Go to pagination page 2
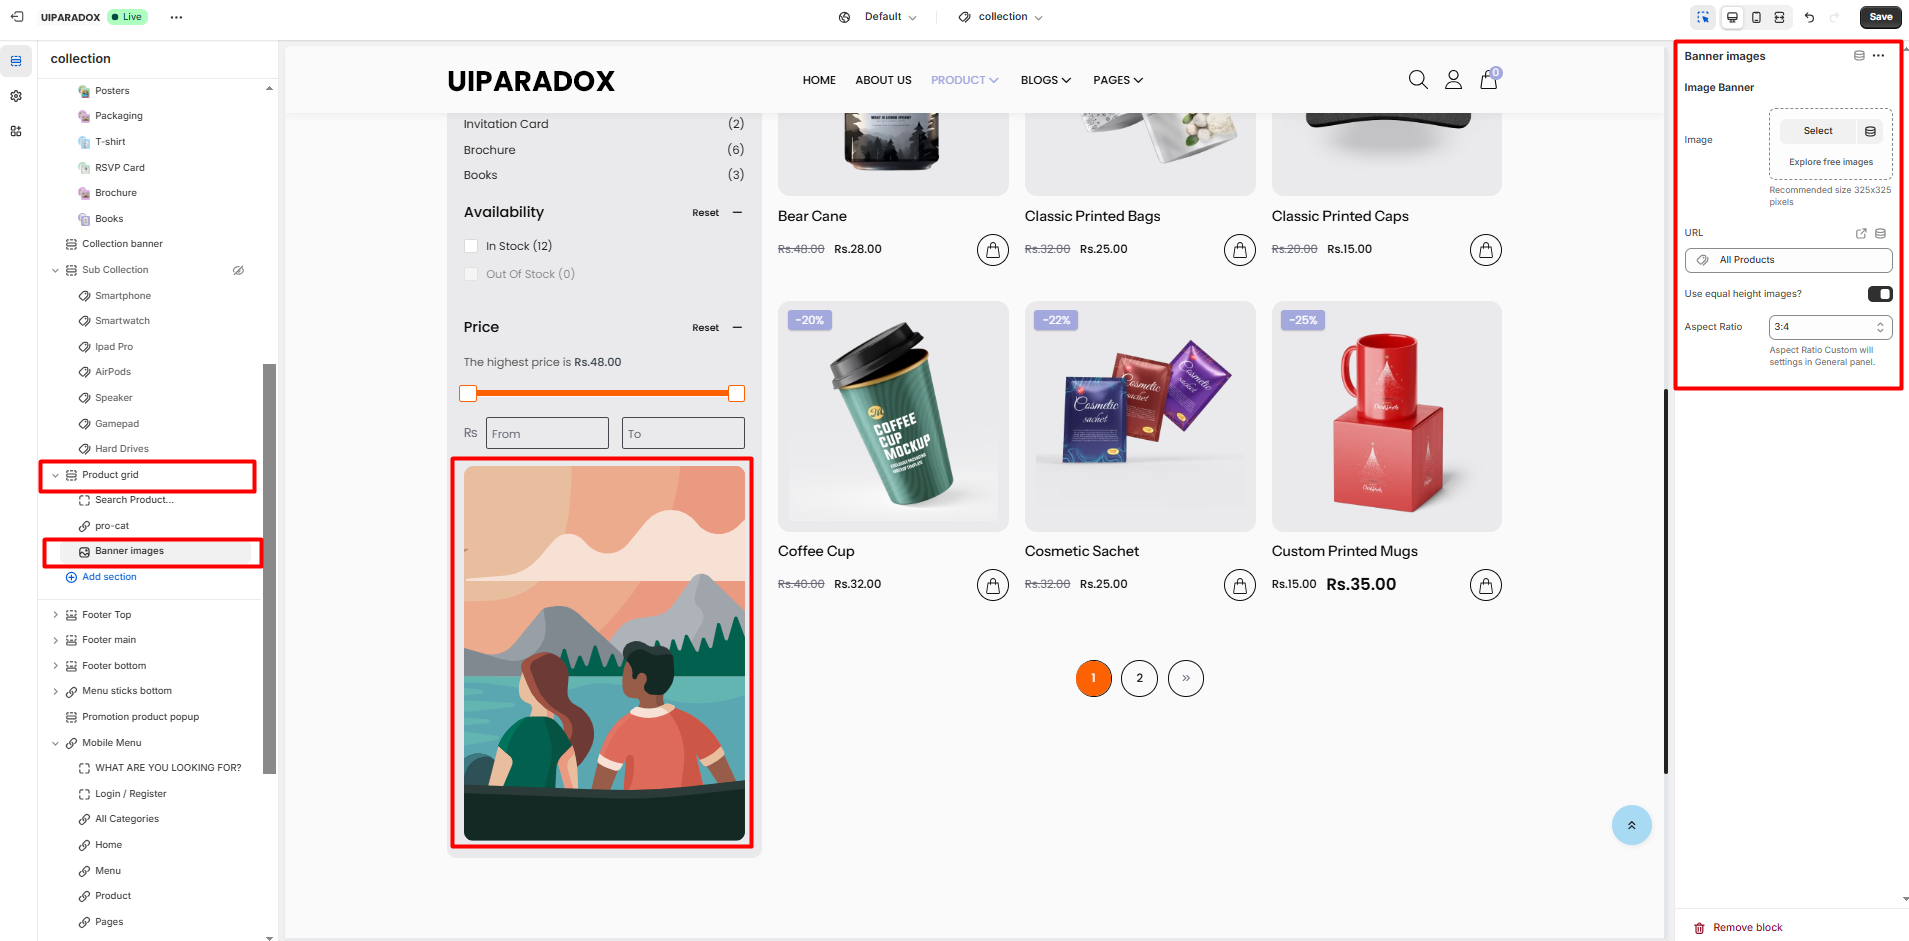This screenshot has height=941, width=1909. point(1140,678)
